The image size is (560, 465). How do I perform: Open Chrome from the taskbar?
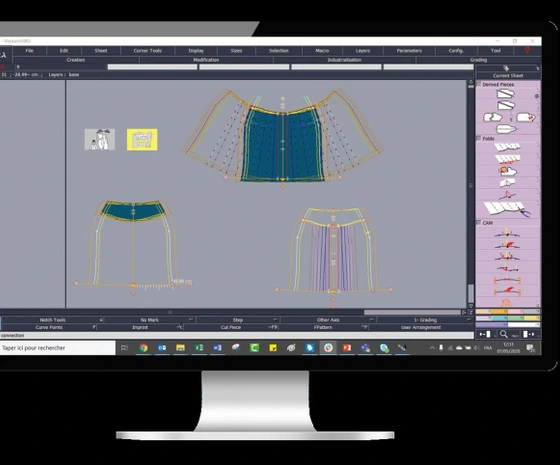click(x=144, y=348)
